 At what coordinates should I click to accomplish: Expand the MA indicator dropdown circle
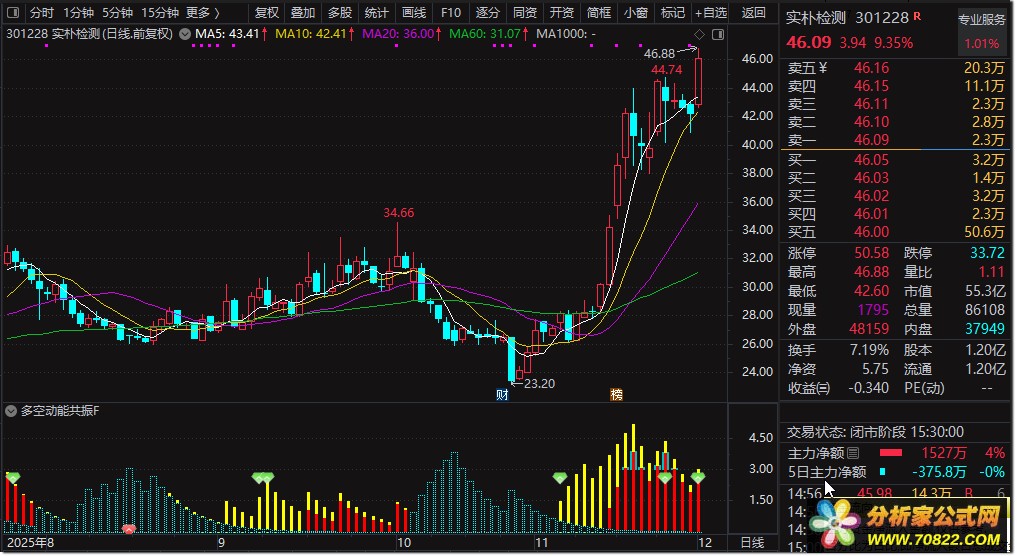185,34
